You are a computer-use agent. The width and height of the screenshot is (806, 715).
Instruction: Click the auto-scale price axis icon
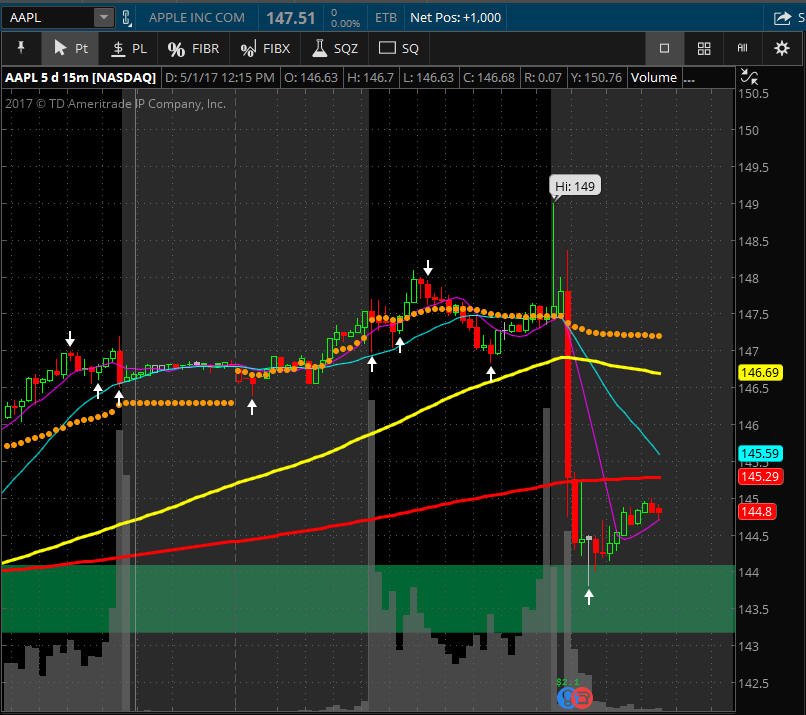click(x=749, y=77)
